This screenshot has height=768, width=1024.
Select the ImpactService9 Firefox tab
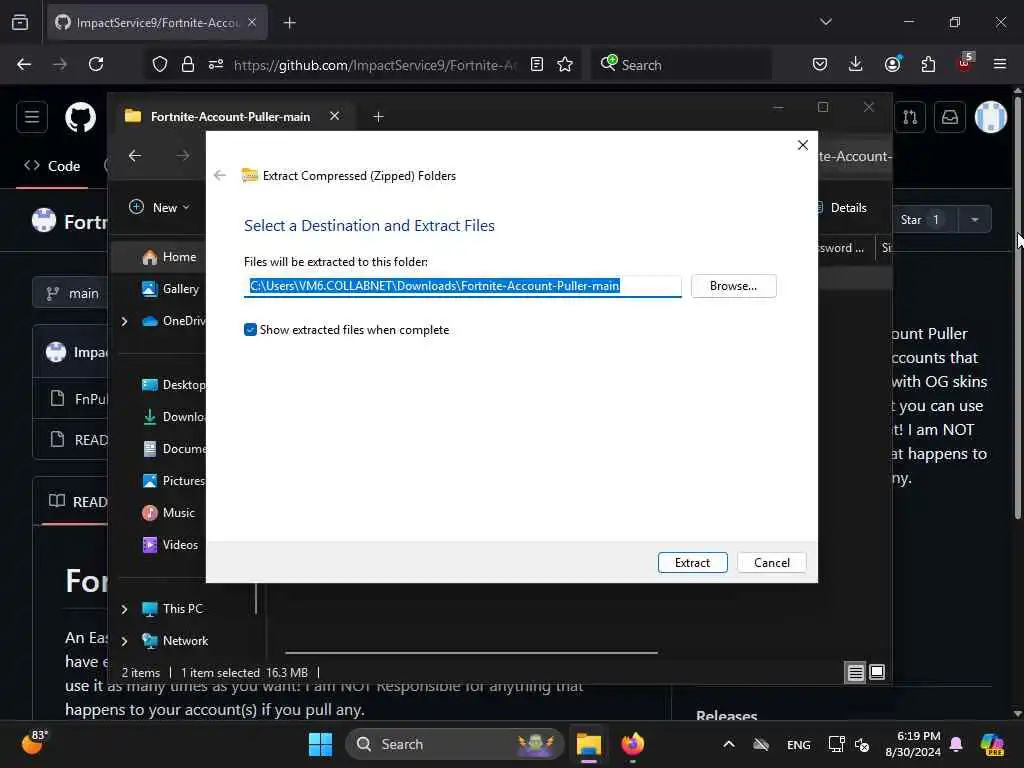point(157,23)
